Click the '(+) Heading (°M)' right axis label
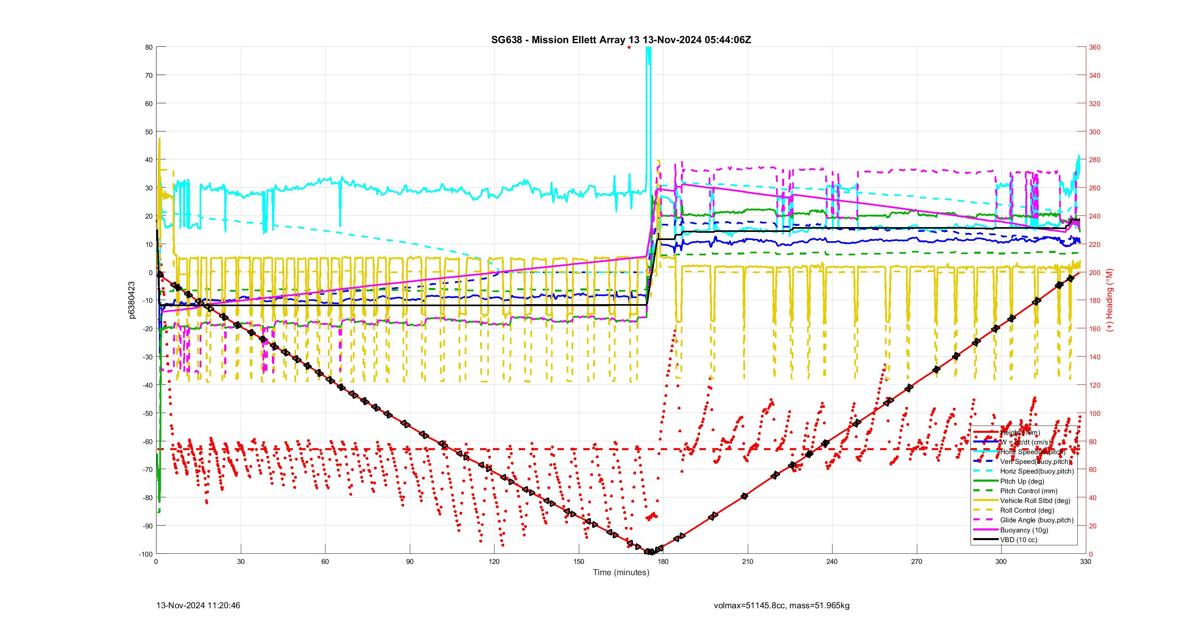This screenshot has width=1200, height=622. (x=1109, y=300)
